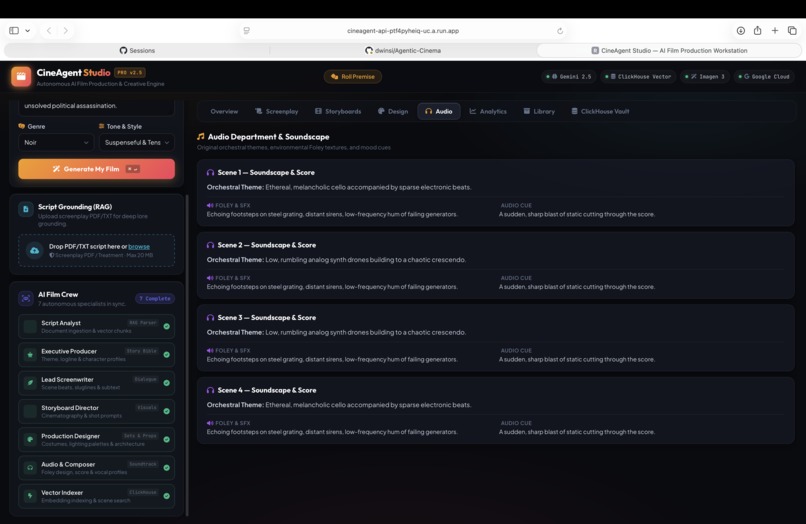This screenshot has height=524, width=806.
Task: Show the tab overview icon
Action: tap(792, 31)
